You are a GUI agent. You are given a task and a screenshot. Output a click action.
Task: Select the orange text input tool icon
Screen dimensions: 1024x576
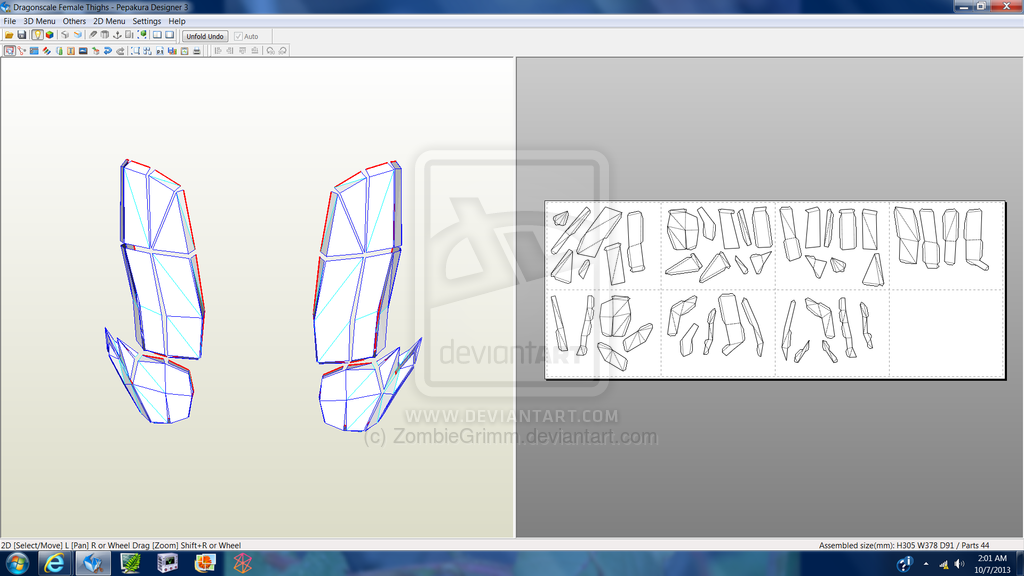coord(71,50)
